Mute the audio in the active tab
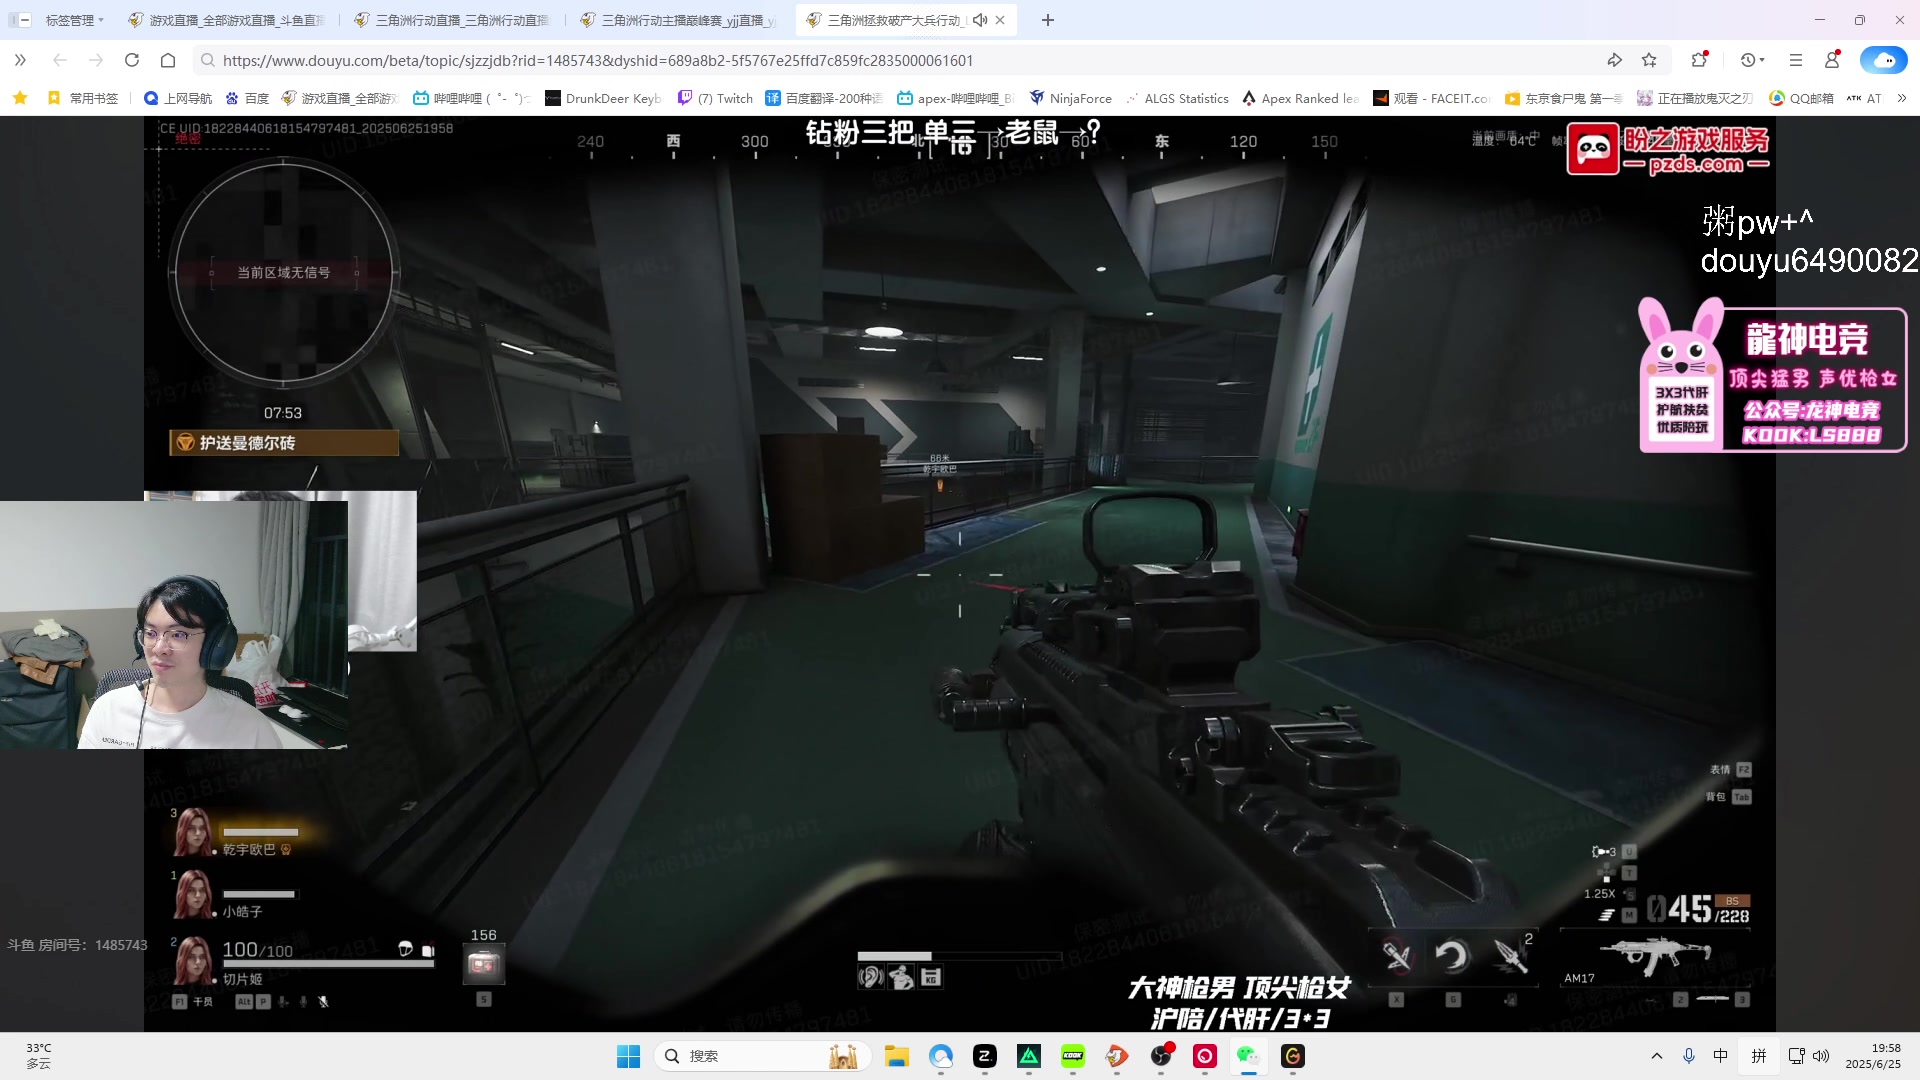Viewport: 1920px width, 1080px height. point(980,20)
